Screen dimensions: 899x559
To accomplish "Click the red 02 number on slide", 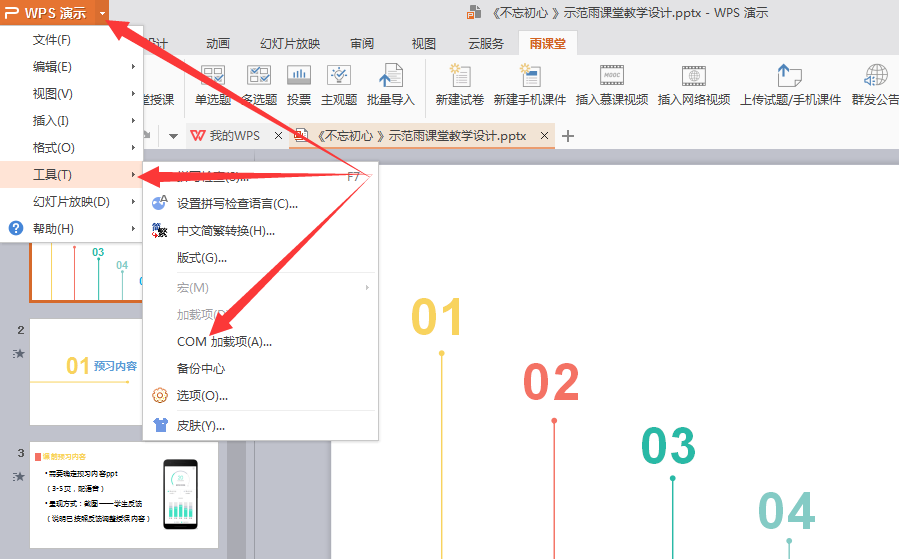I will (x=551, y=382).
